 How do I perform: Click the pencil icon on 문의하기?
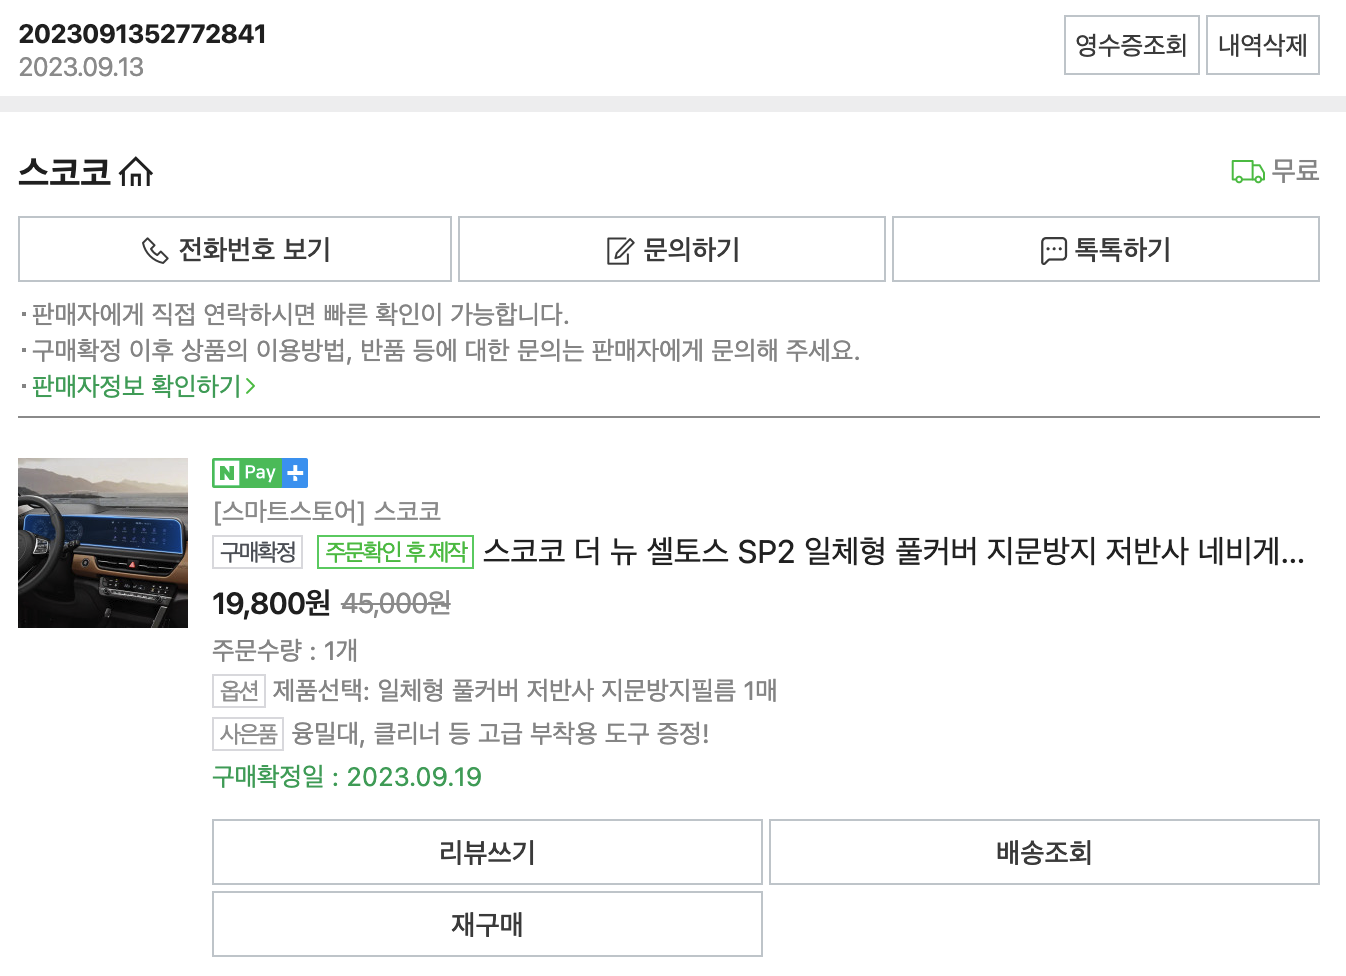point(619,248)
